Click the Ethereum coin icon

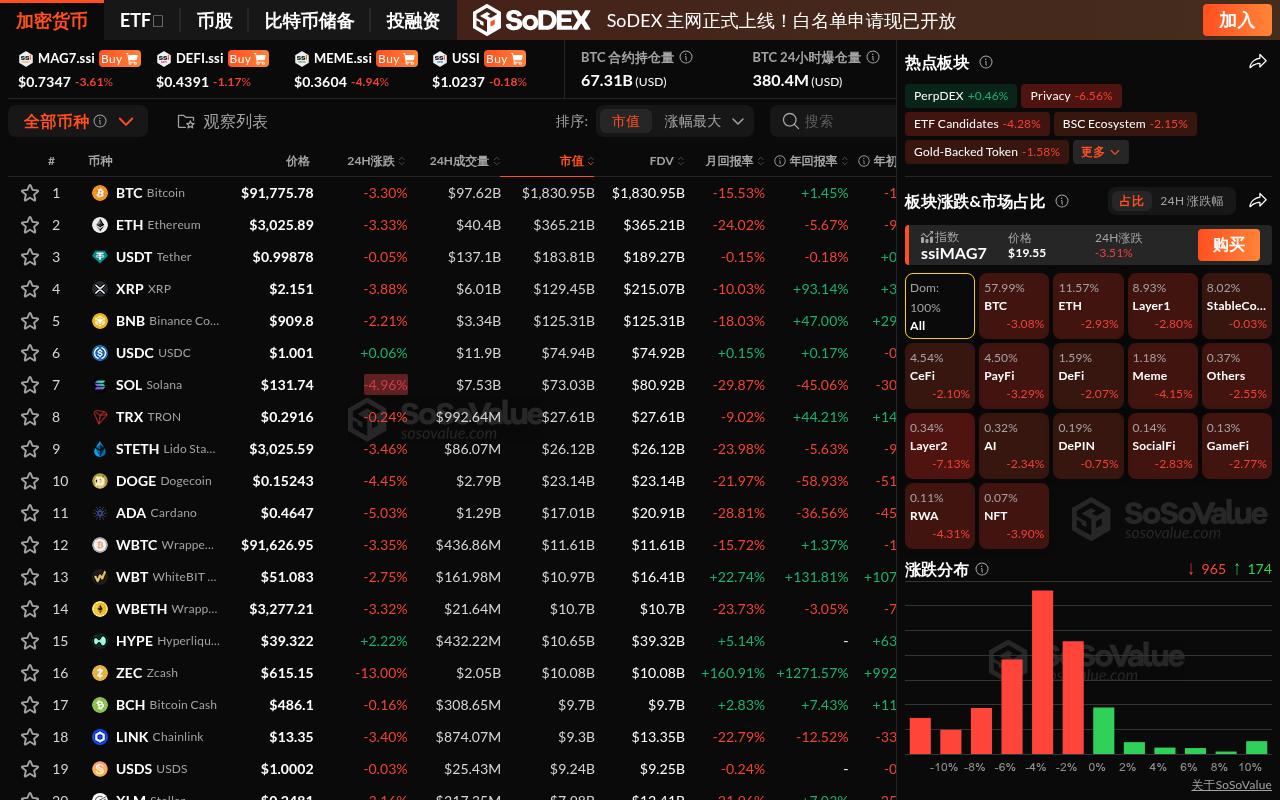coord(100,225)
